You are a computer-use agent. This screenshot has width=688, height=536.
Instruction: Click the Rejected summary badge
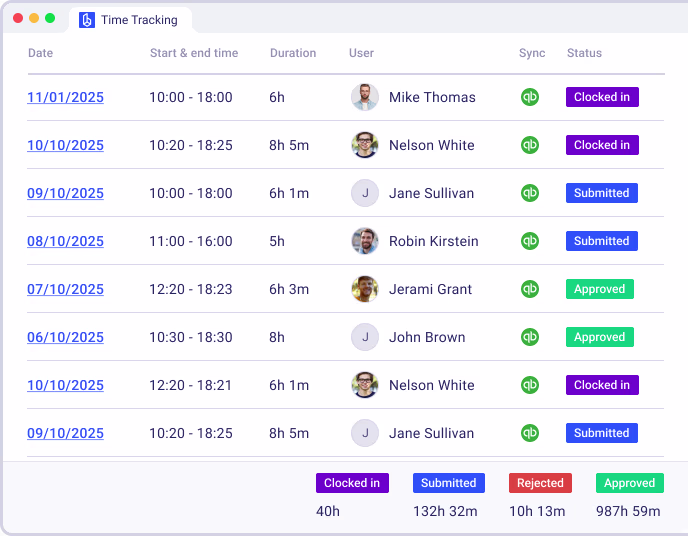pyautogui.click(x=540, y=483)
